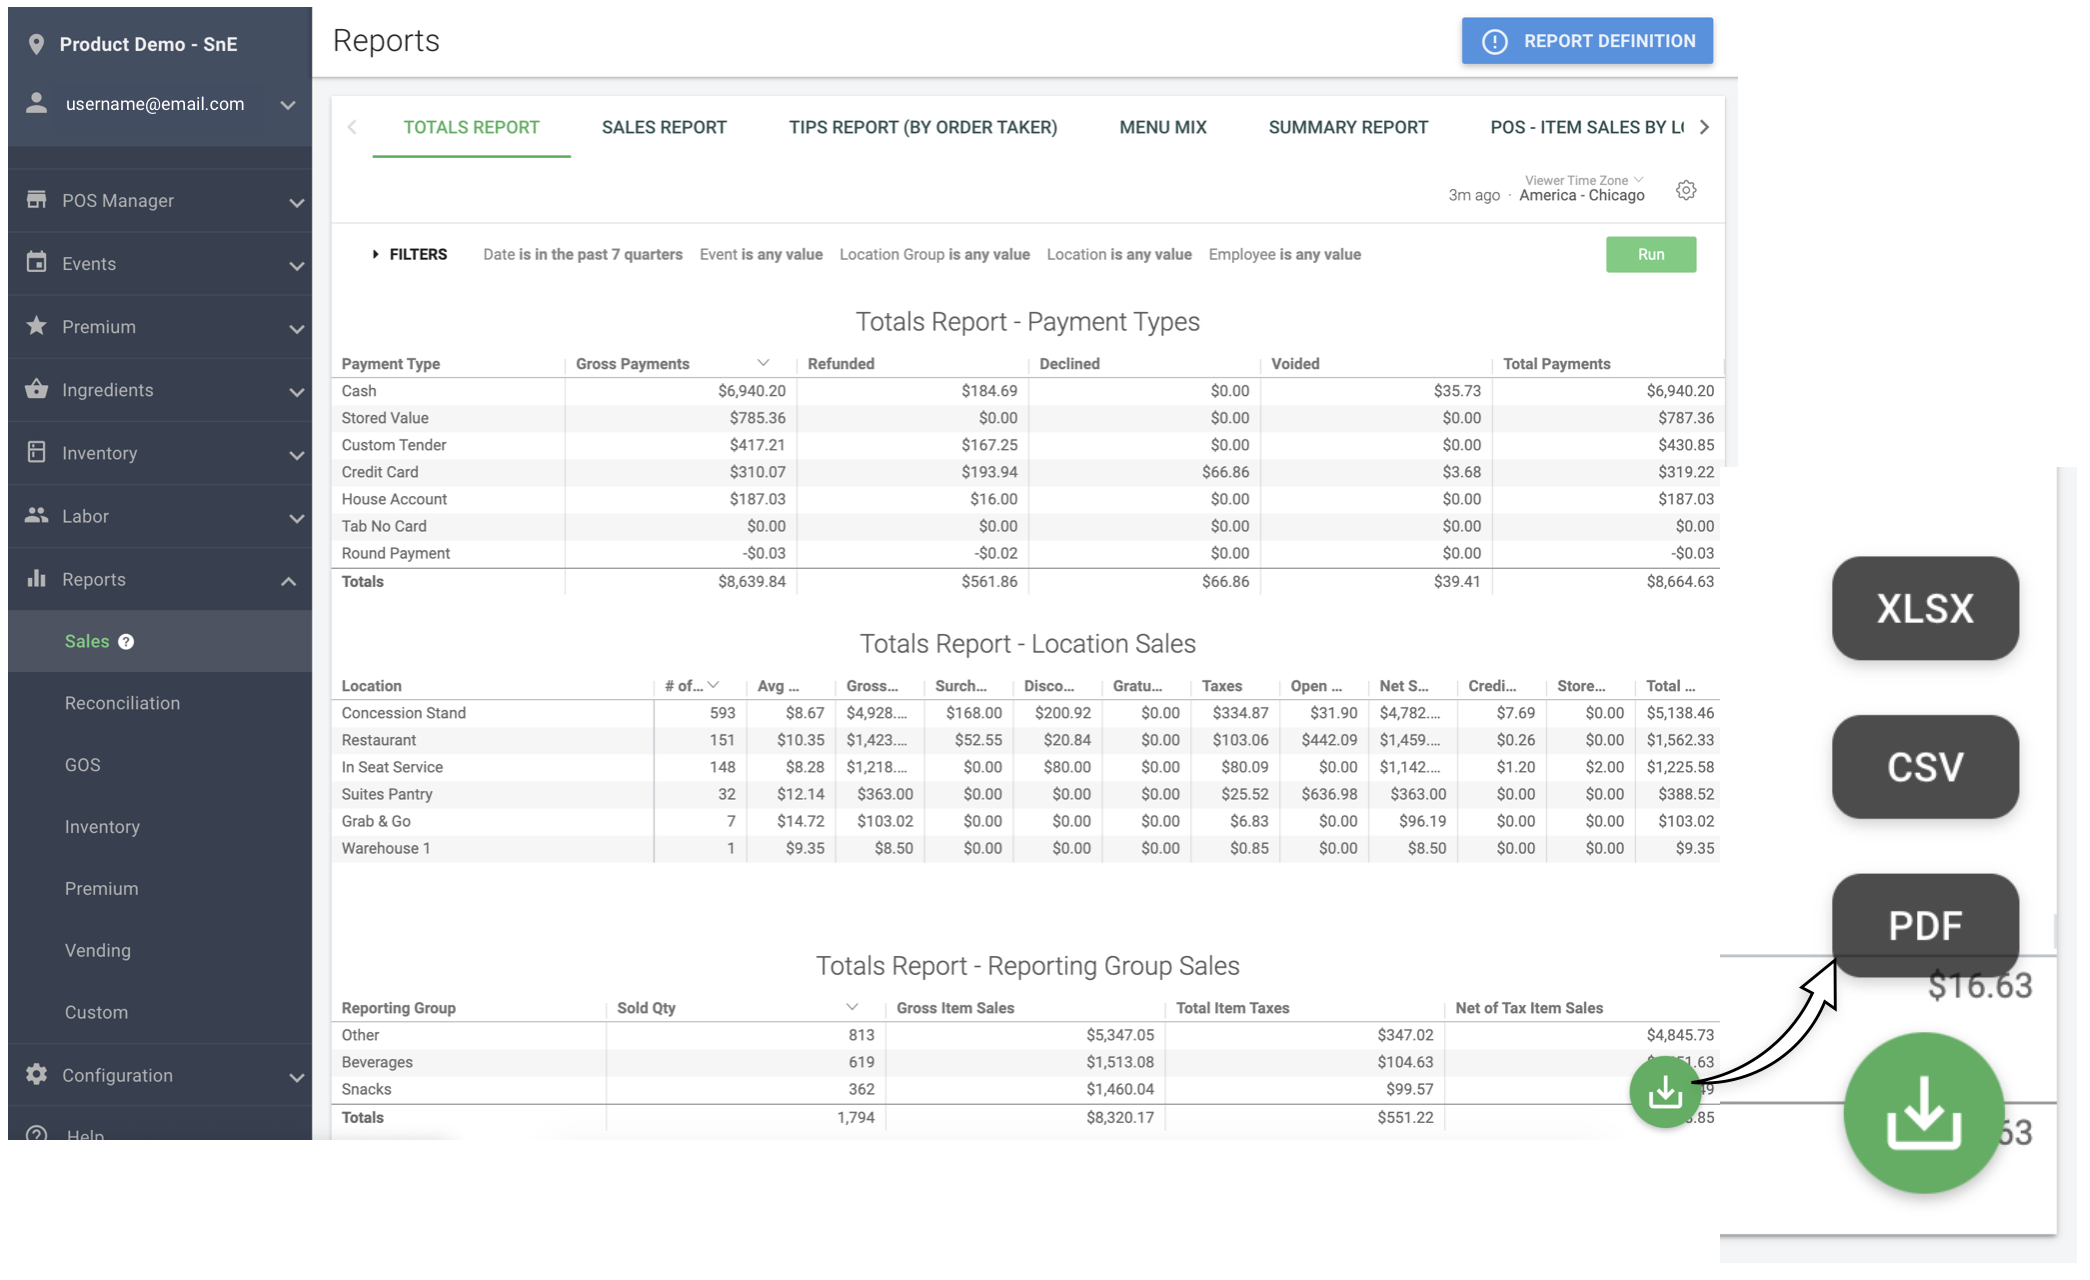The height and width of the screenshot is (1280, 2090).
Task: Click the Location Group filter text
Action: tap(934, 254)
